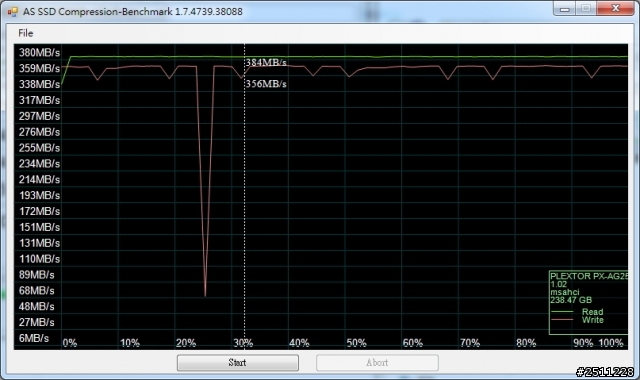Screen dimensions: 640x380
Task: Click the 317MB/s axis label
Action: tap(39, 100)
